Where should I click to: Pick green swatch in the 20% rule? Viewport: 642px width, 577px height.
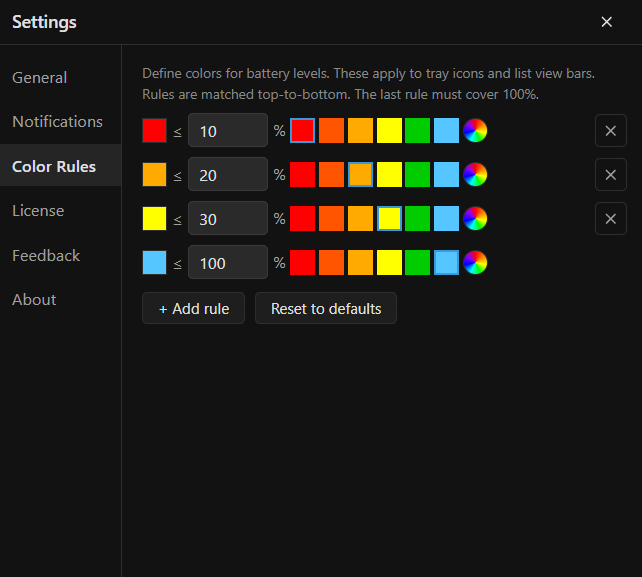418,174
